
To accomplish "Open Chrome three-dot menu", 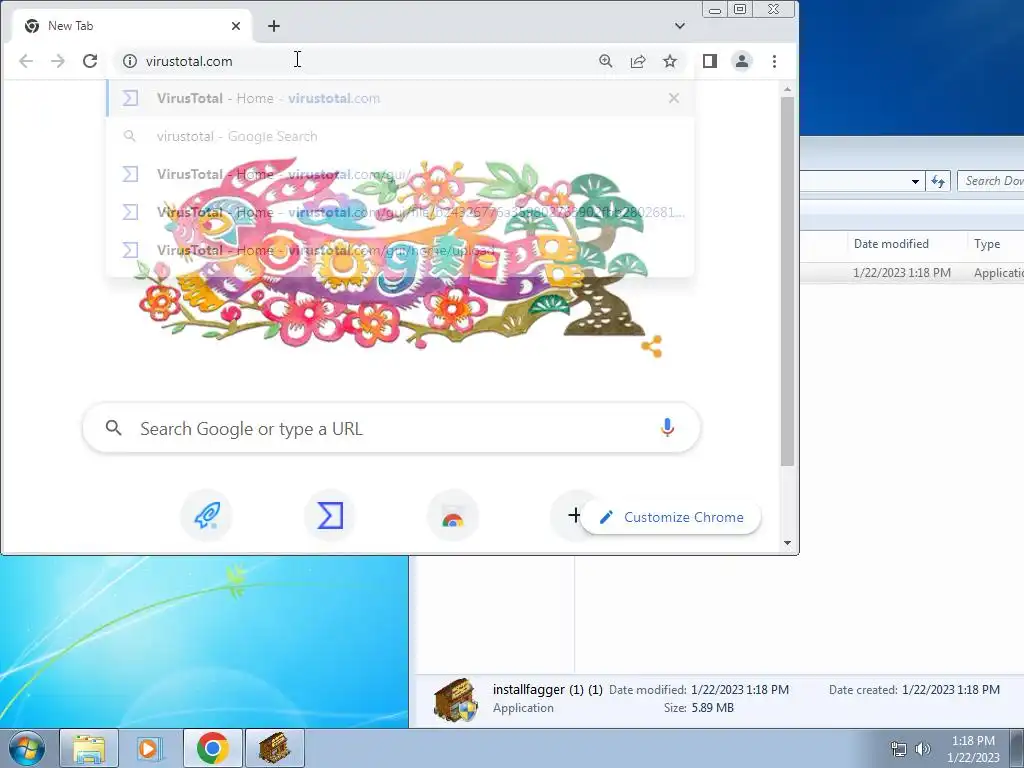I will pos(775,61).
